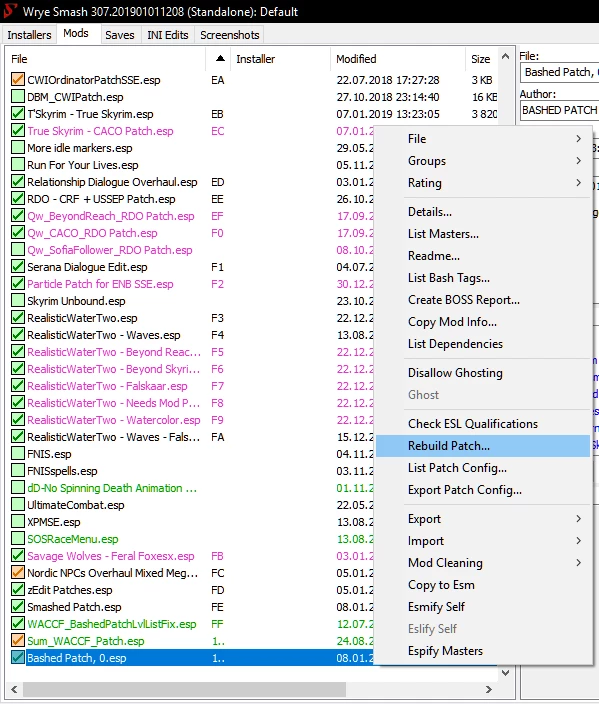This screenshot has height=704, width=599.
Task: Choose Rebuild Patch... from context menu
Action: (x=483, y=446)
